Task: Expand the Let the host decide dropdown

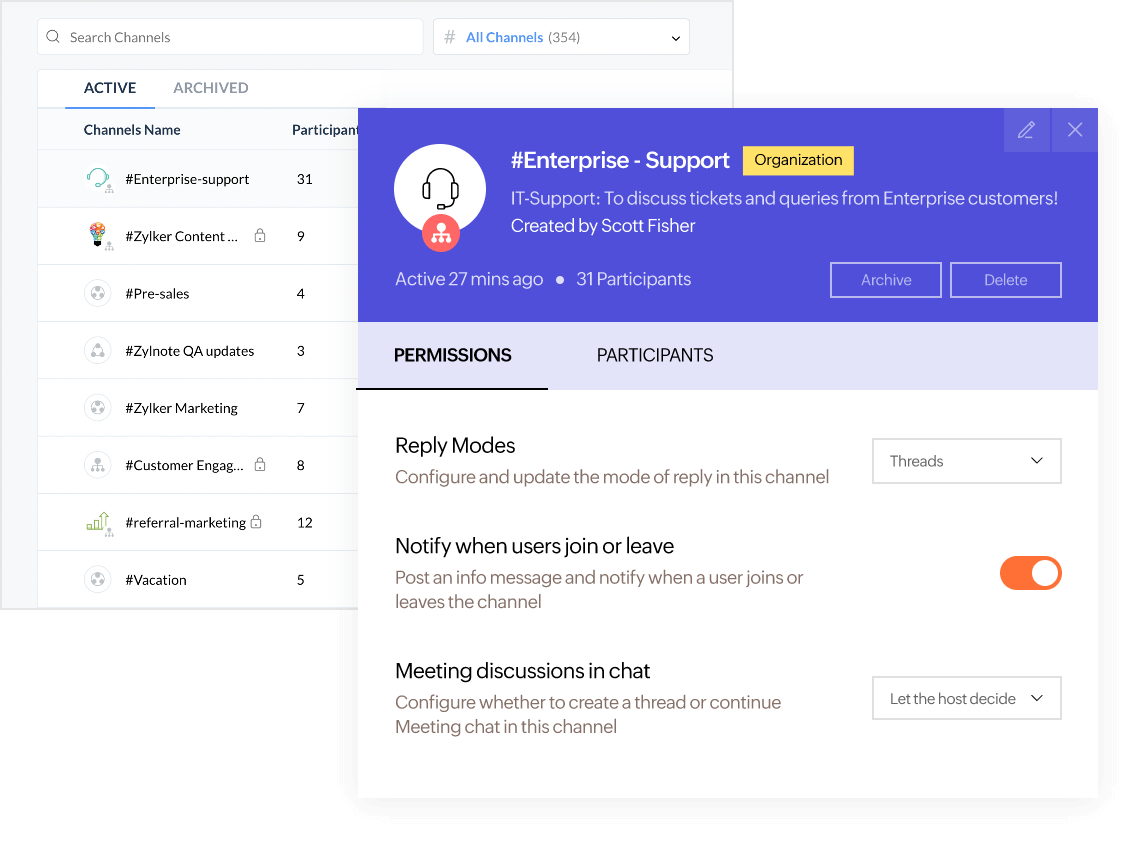Action: (x=966, y=699)
